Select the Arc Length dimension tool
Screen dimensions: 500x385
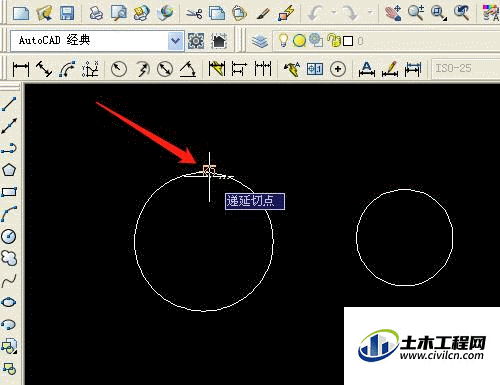(x=67, y=69)
